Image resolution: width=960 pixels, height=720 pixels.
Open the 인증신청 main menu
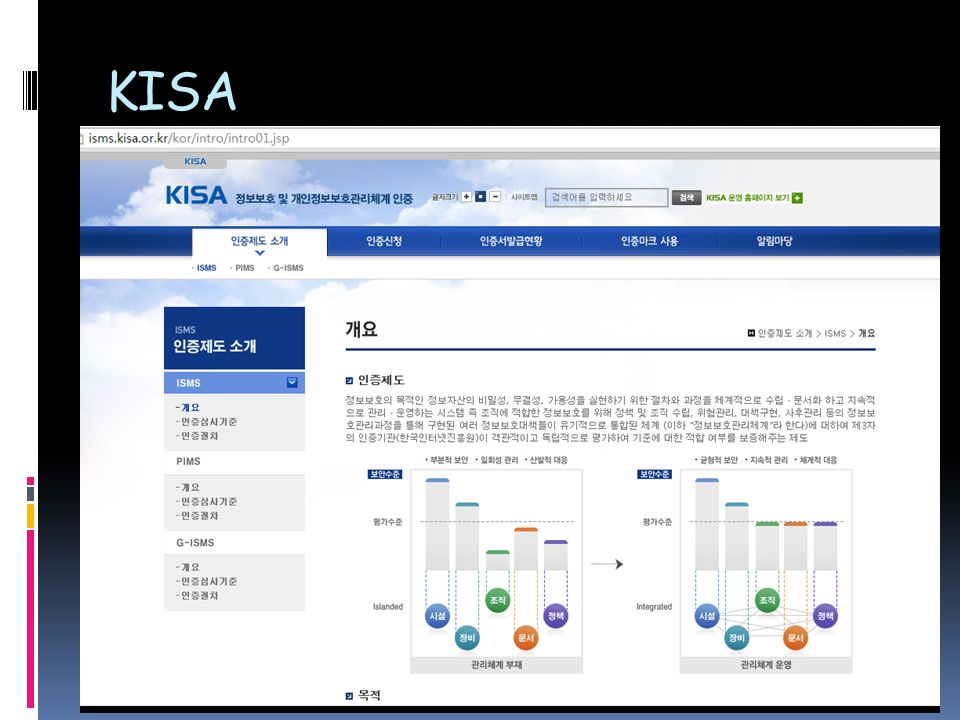tap(384, 241)
